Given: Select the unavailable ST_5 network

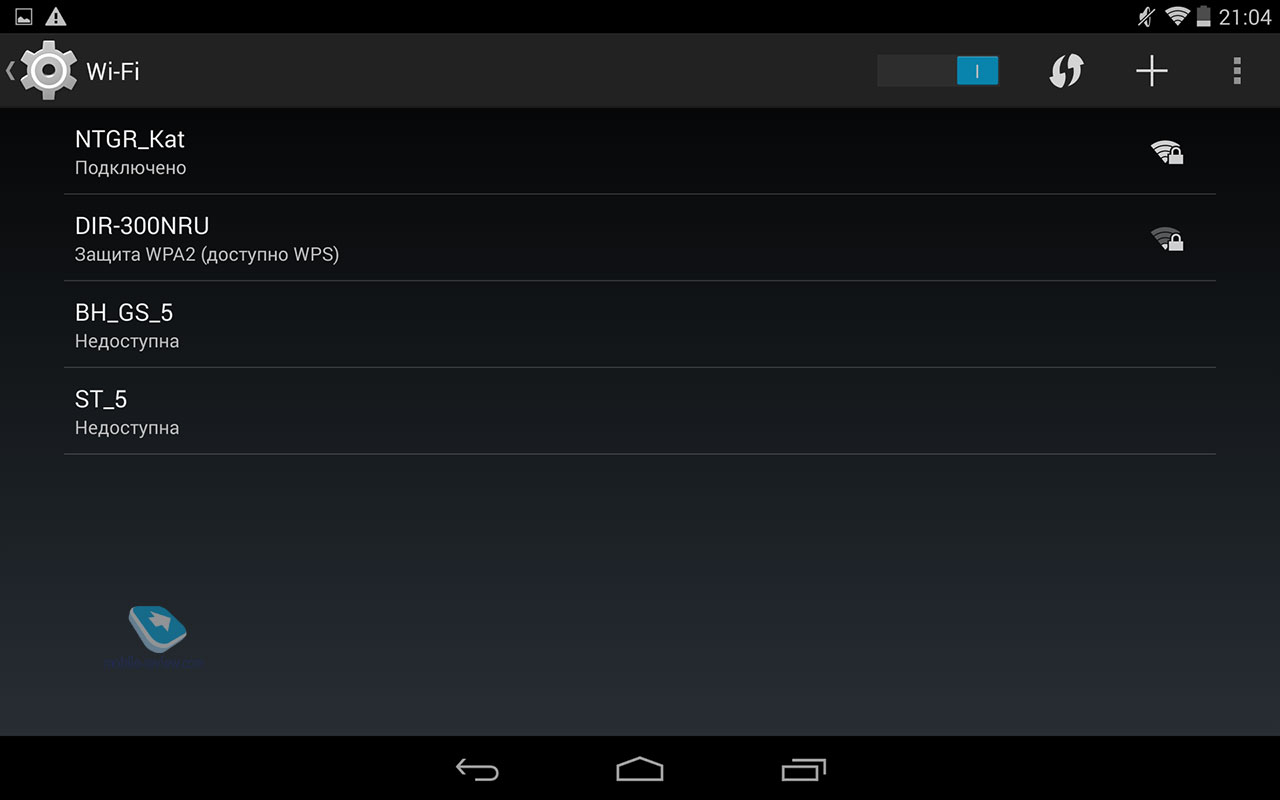Looking at the screenshot, I should tap(640, 411).
